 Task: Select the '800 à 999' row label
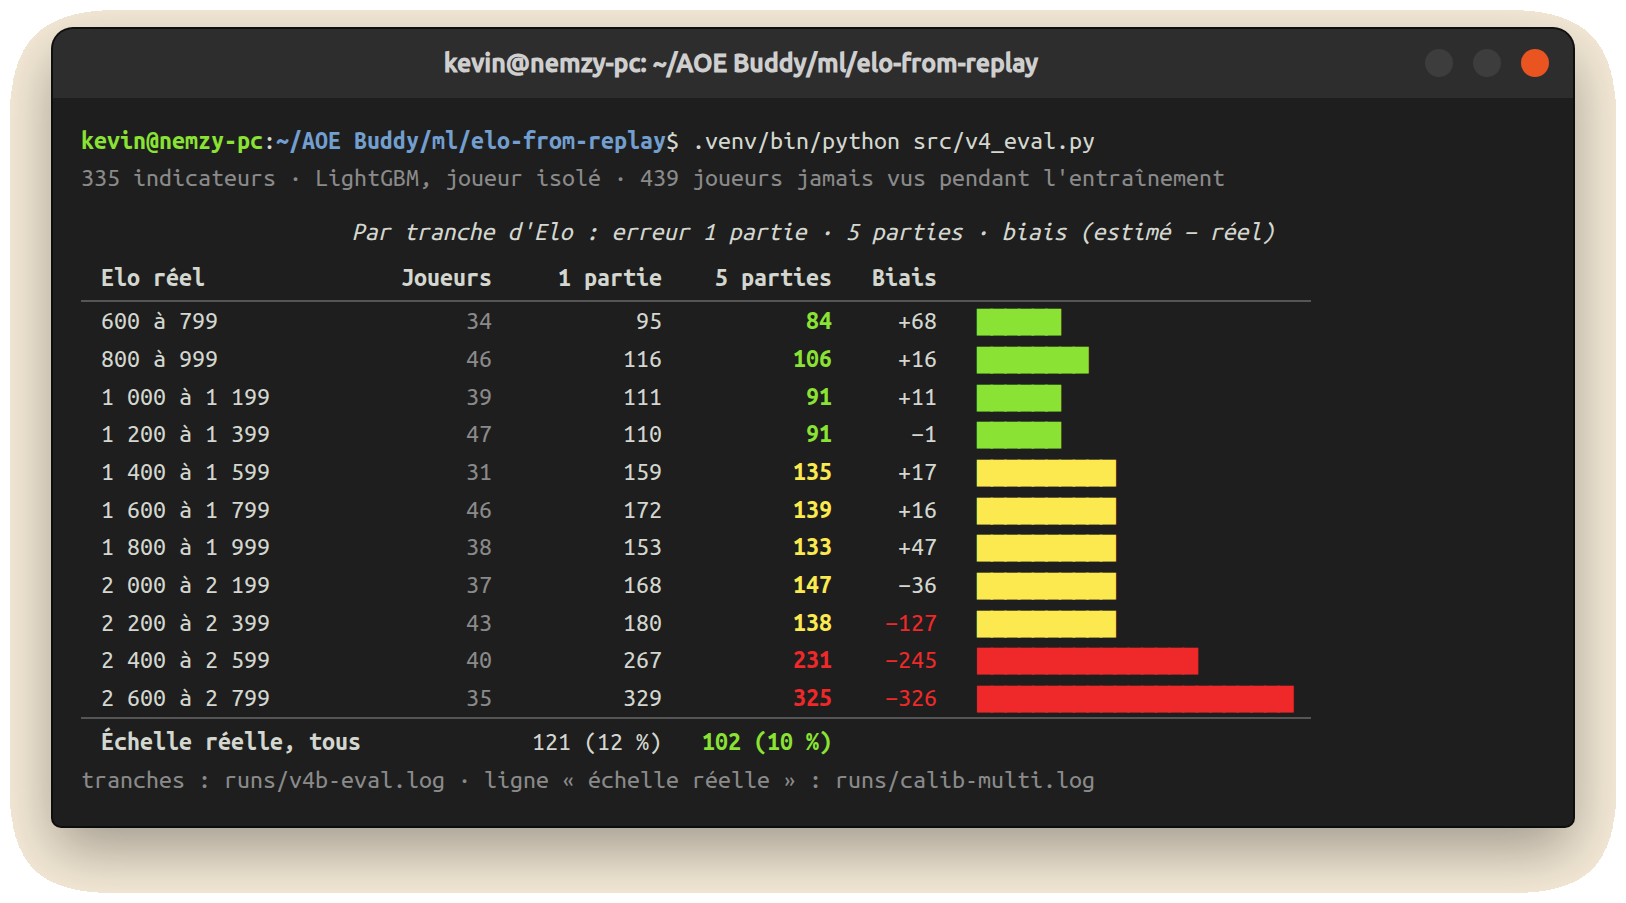pyautogui.click(x=159, y=359)
